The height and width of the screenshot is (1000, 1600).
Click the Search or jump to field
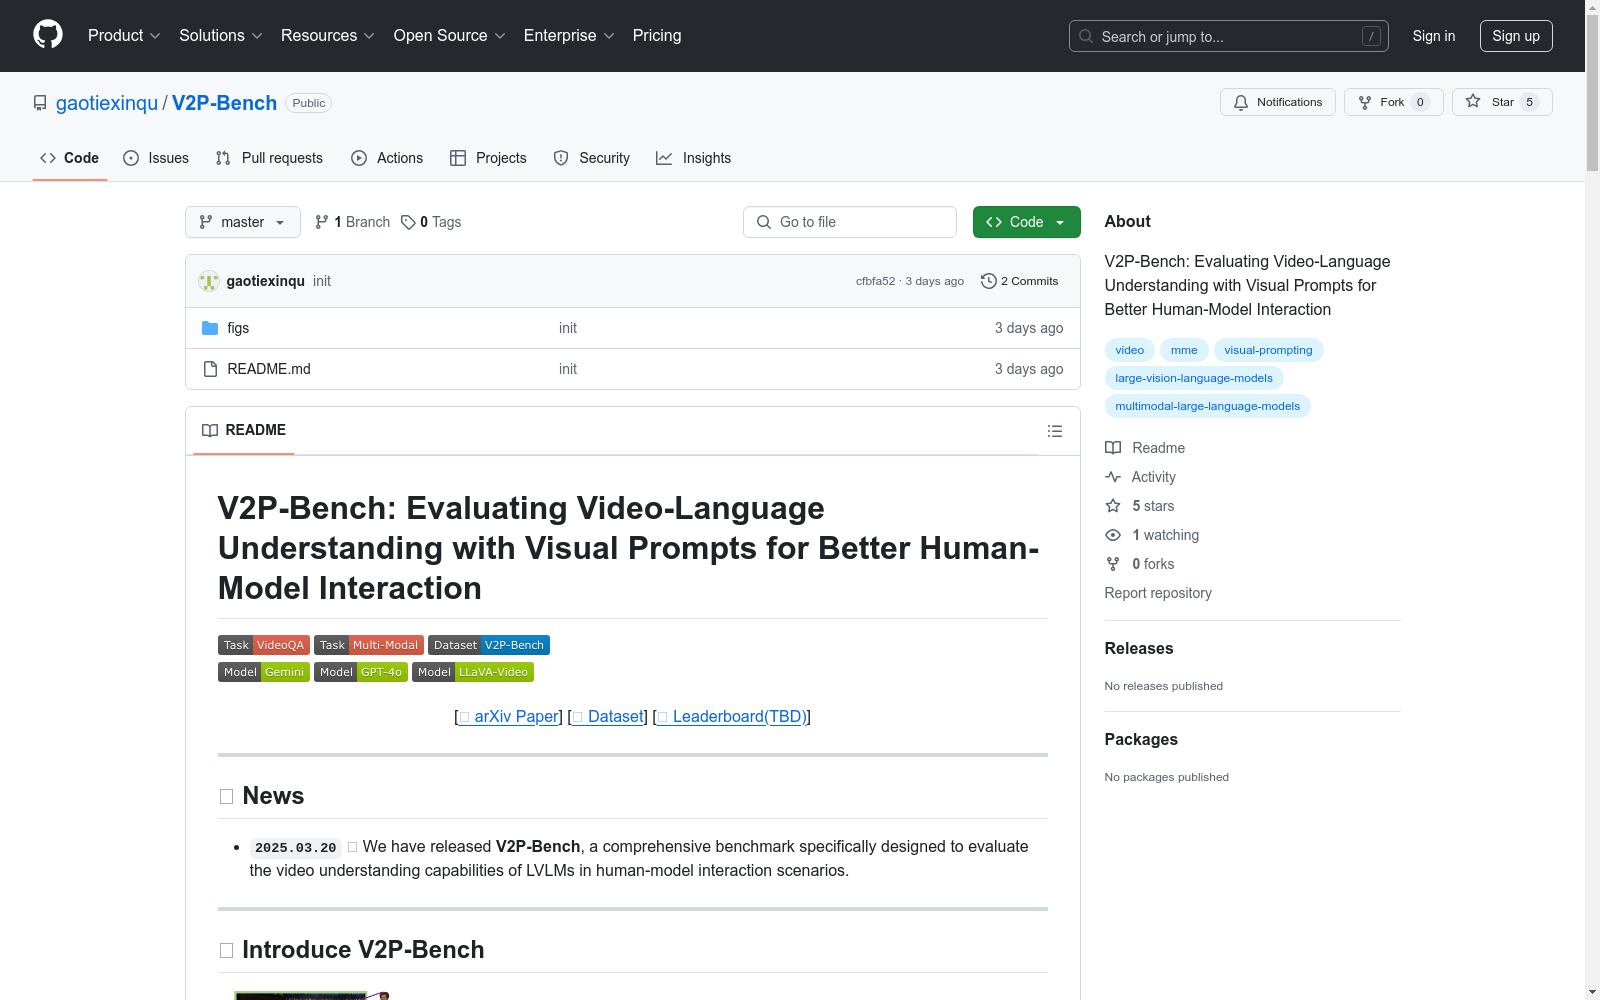[x=1229, y=36]
